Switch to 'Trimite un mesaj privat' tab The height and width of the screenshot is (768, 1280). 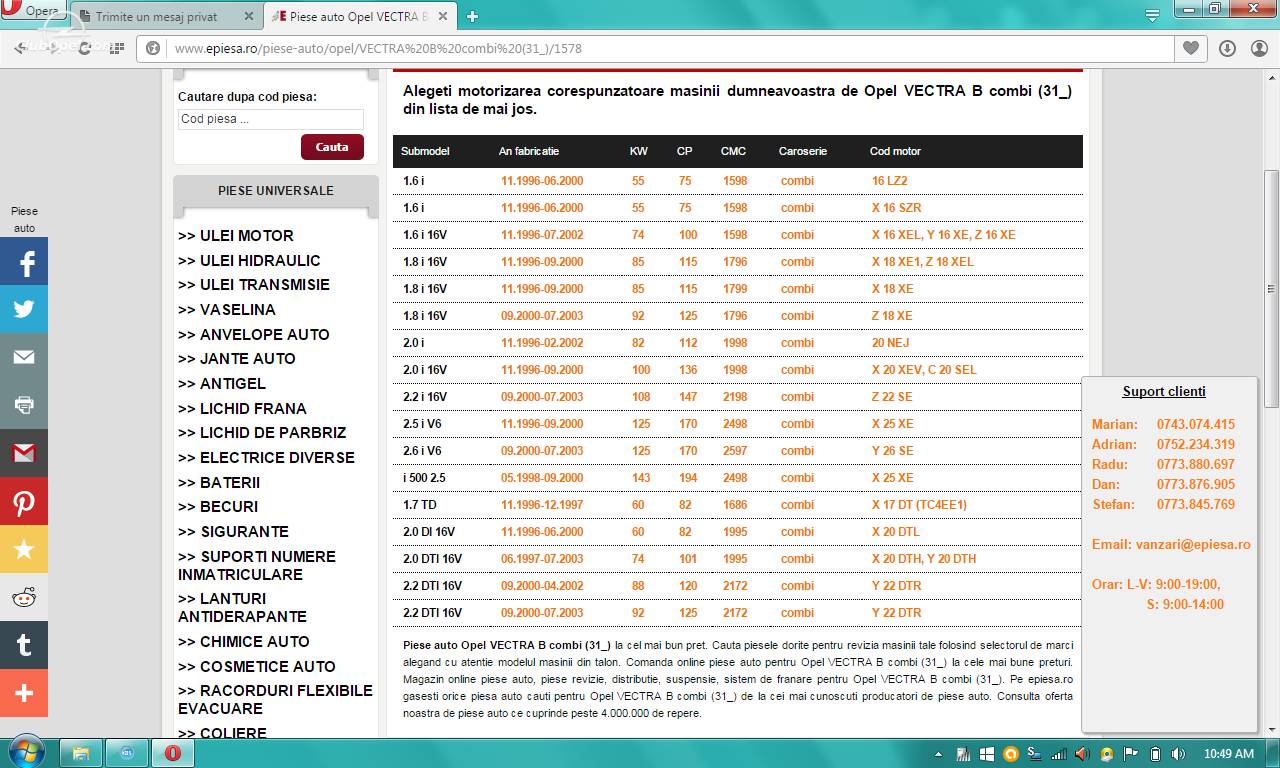(x=165, y=17)
